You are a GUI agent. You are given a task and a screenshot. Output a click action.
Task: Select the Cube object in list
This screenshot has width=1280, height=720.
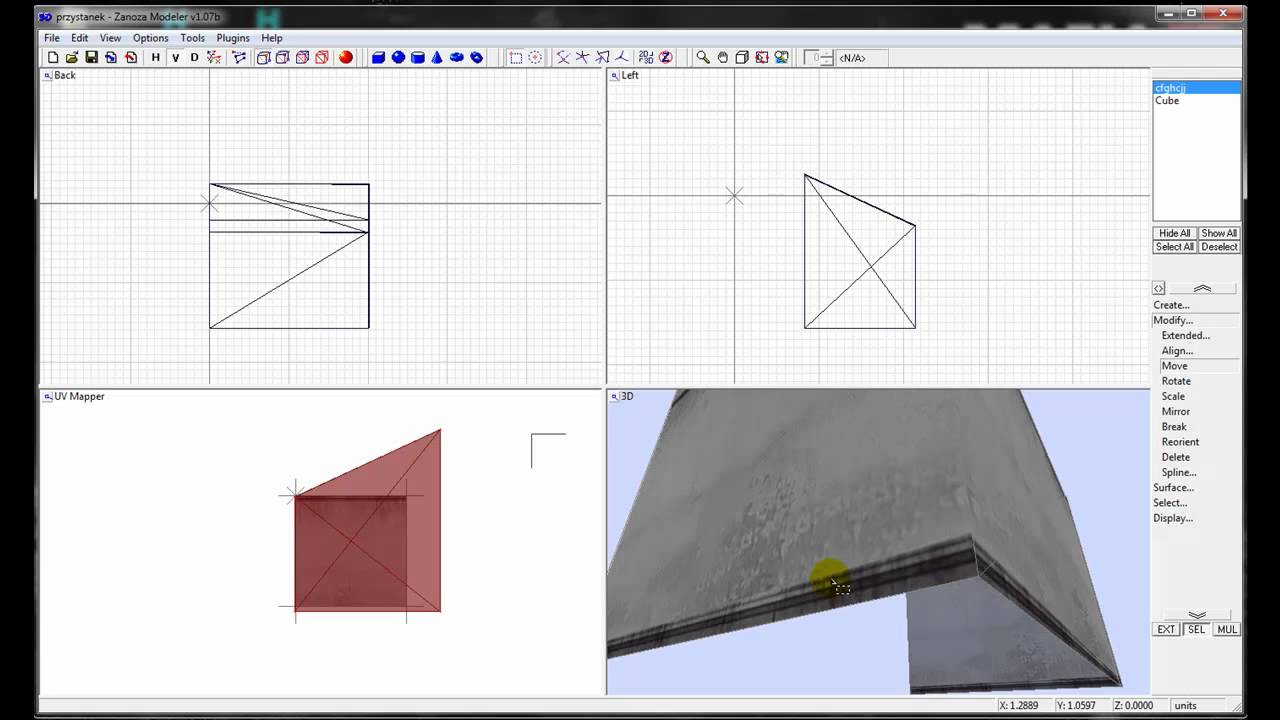coord(1196,100)
